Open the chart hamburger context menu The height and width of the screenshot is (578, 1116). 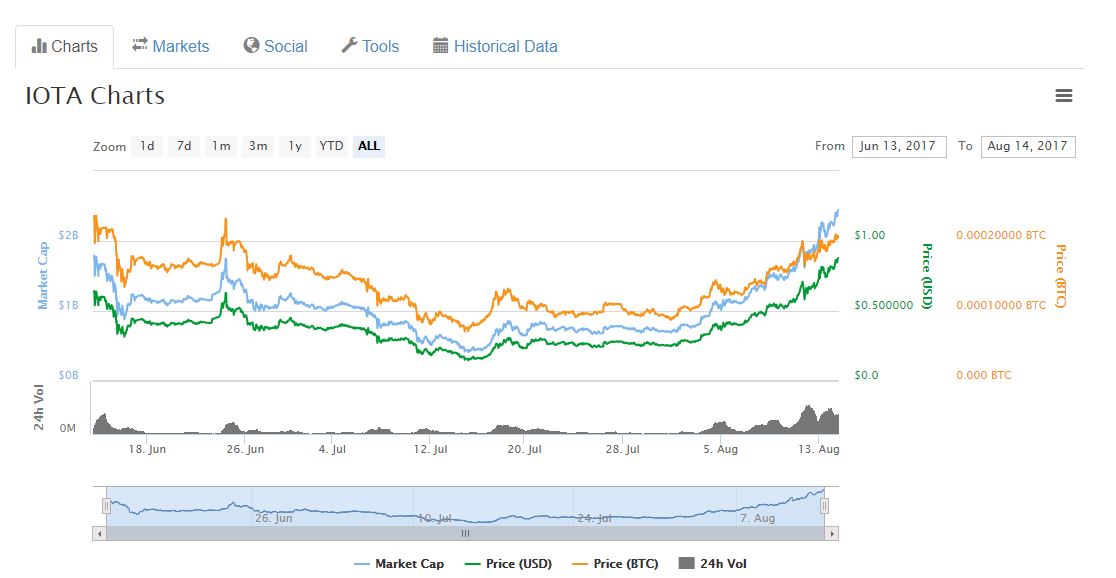tap(1063, 95)
